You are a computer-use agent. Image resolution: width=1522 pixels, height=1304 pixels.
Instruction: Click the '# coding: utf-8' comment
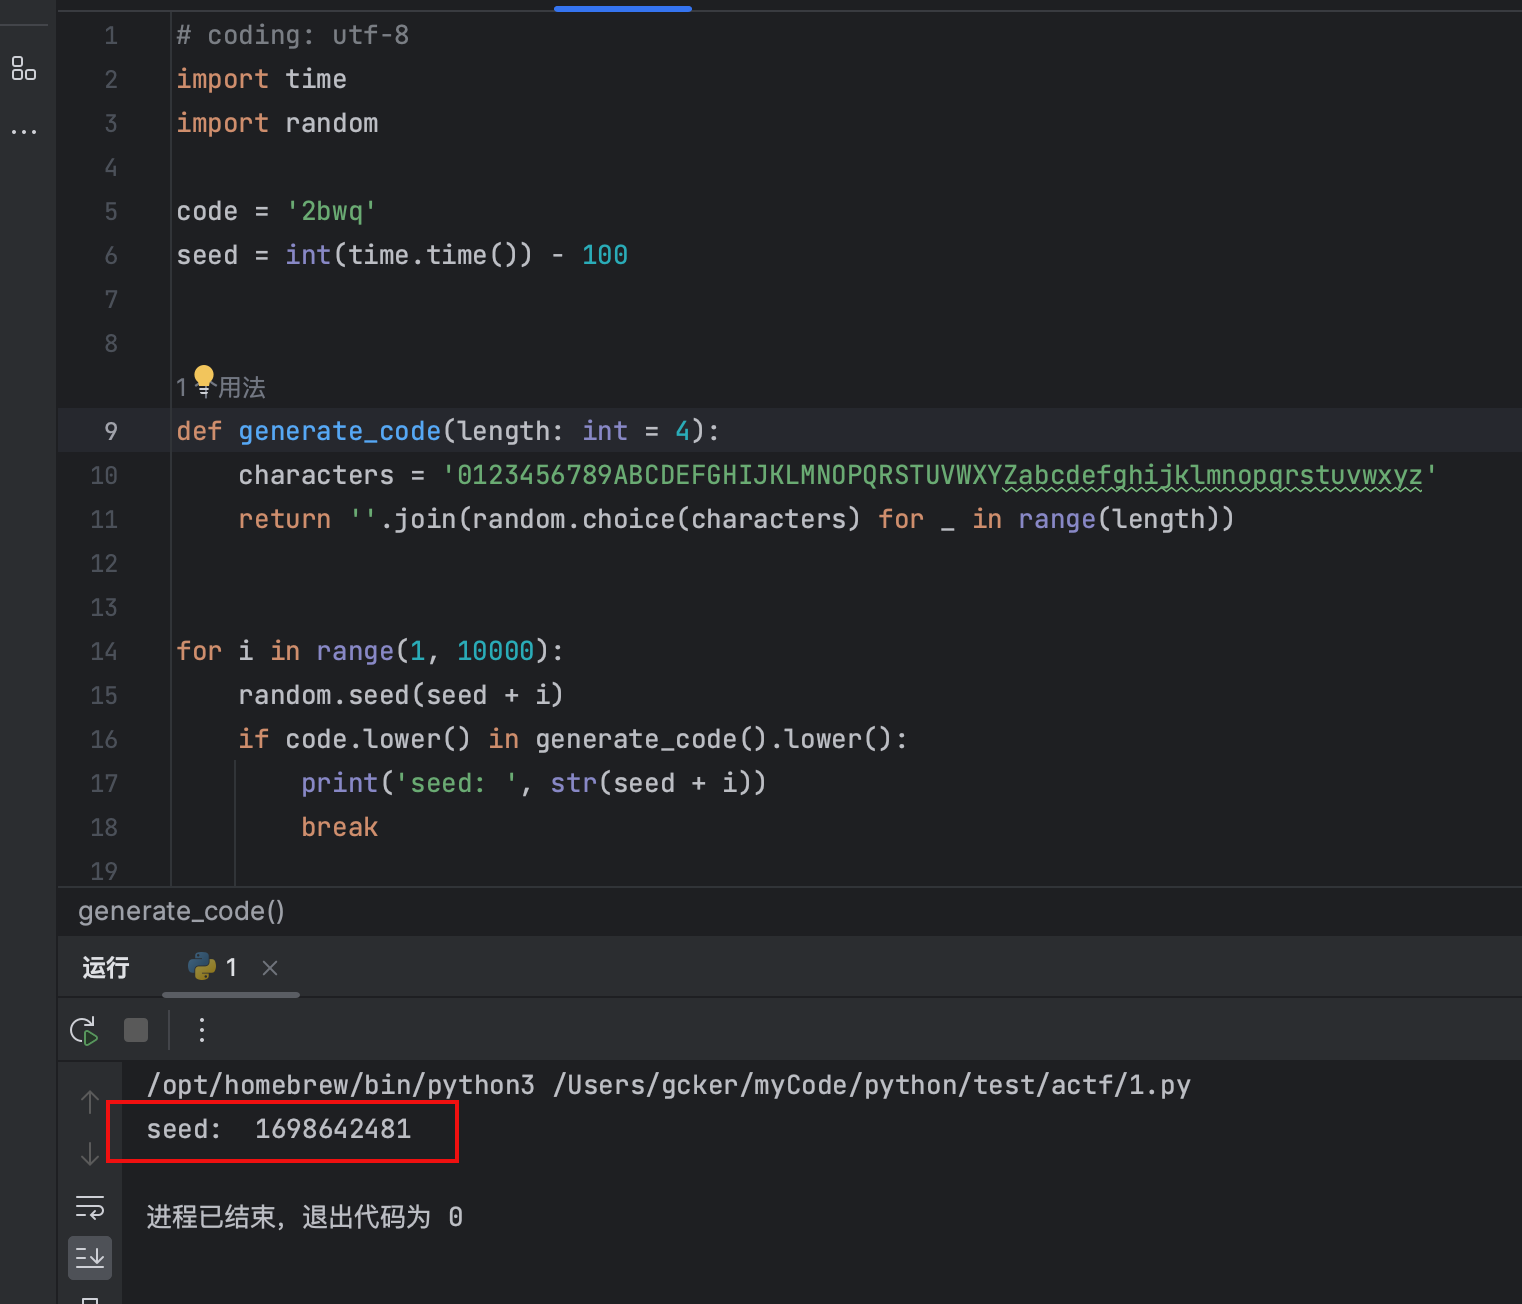point(293,35)
